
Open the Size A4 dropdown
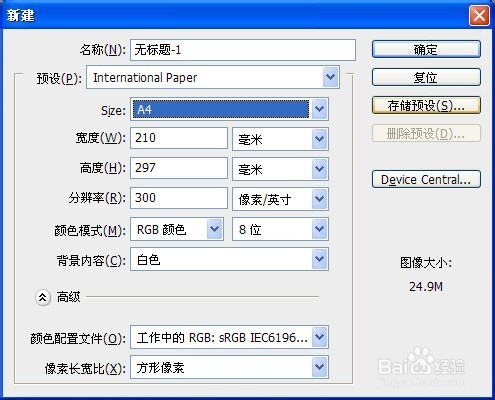(x=229, y=109)
